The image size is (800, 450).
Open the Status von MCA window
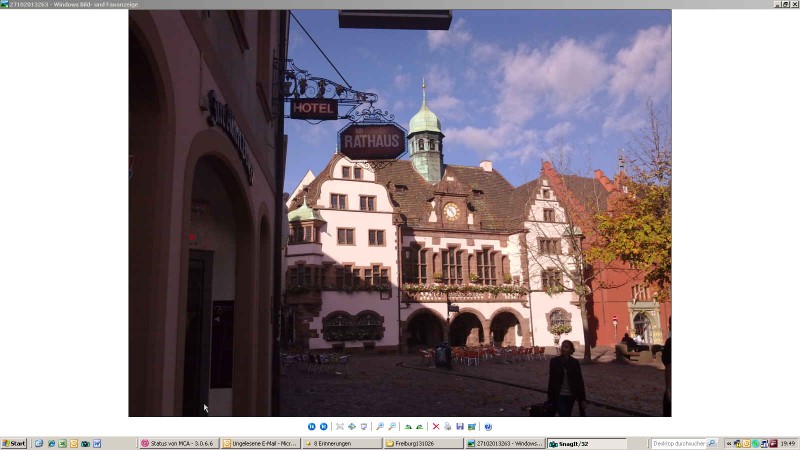(x=178, y=443)
